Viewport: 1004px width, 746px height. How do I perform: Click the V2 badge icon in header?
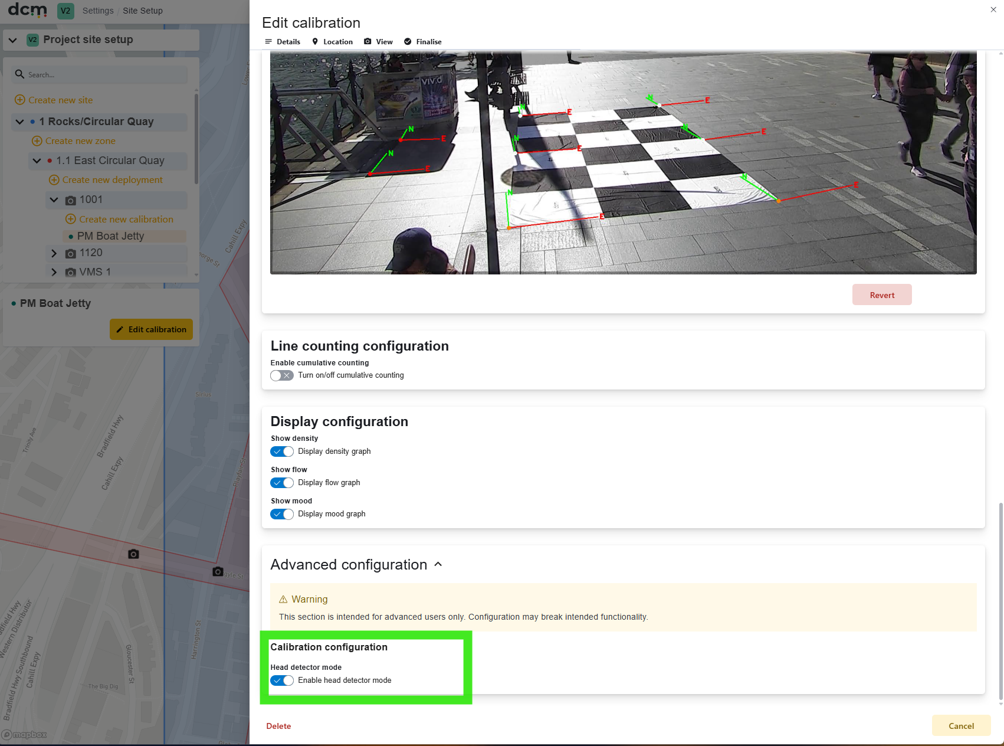(65, 11)
